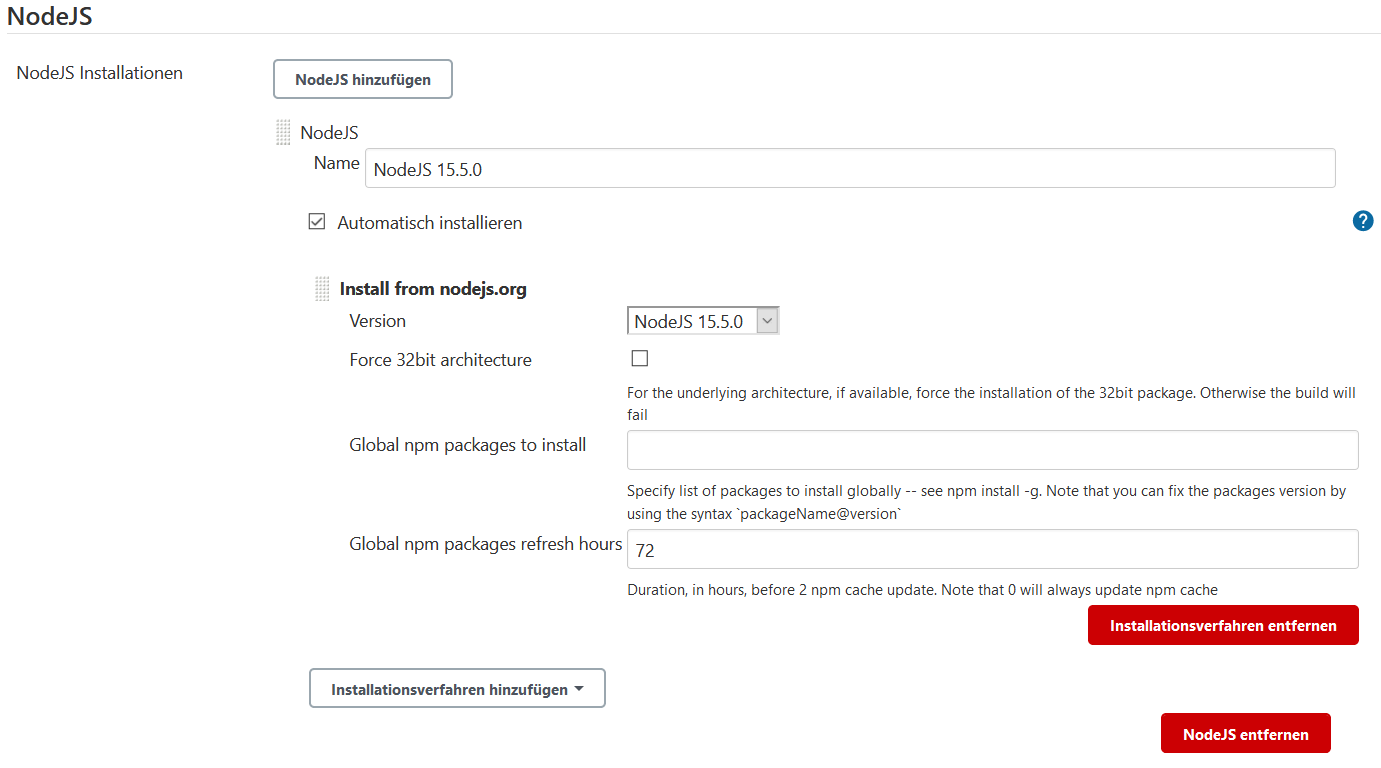Click the Version field label
This screenshot has height=768, width=1381.
[x=377, y=321]
